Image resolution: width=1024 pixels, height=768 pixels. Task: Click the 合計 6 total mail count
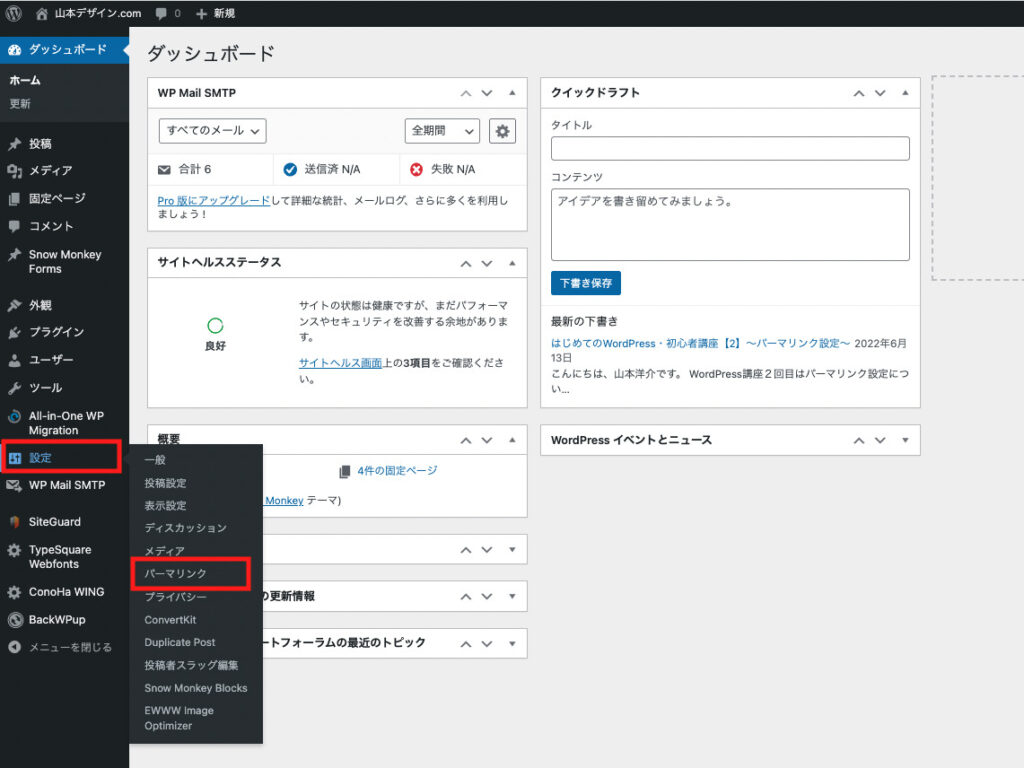pos(185,170)
